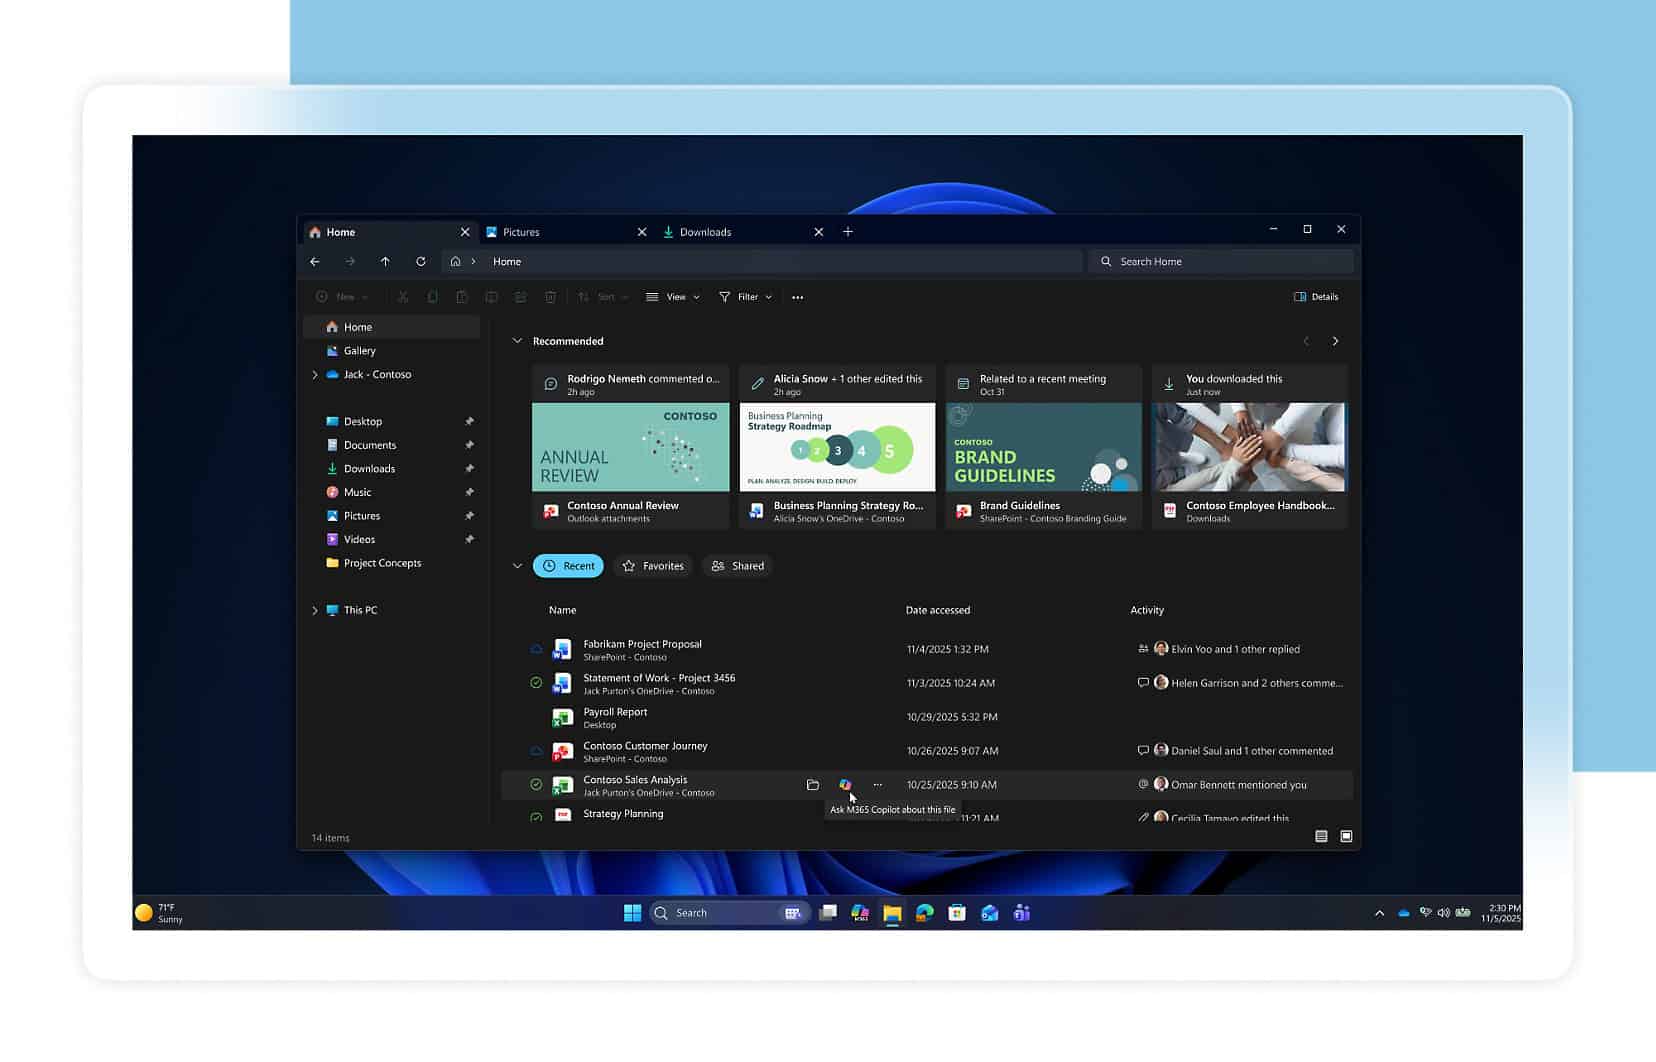Open Gallery in navigation pane
The image size is (1656, 1062).
click(359, 351)
